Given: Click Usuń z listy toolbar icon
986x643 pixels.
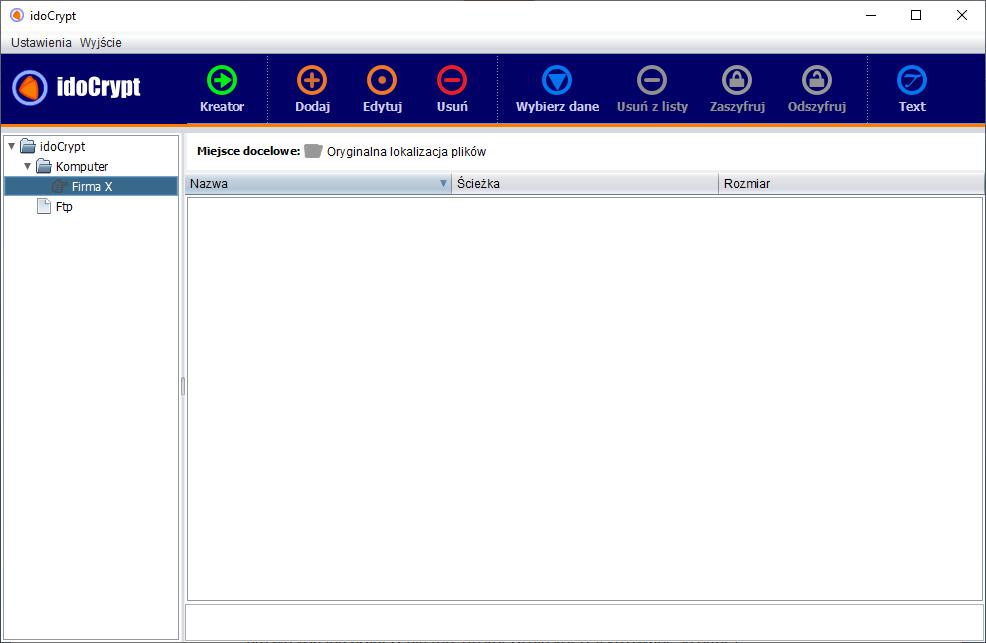Looking at the screenshot, I should pyautogui.click(x=651, y=80).
